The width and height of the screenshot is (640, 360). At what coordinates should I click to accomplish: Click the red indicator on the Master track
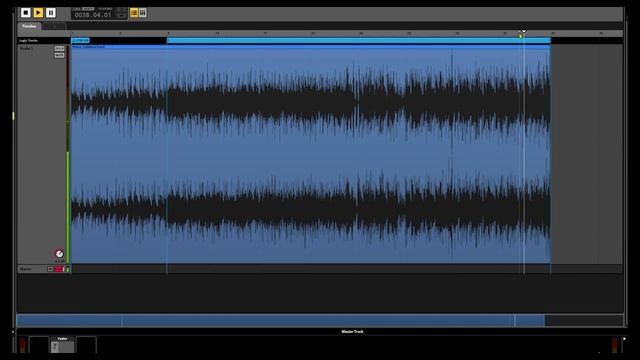pos(59,269)
